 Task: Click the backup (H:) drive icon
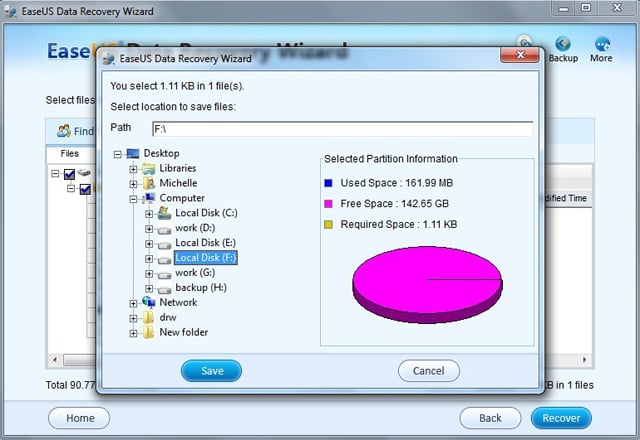click(164, 290)
